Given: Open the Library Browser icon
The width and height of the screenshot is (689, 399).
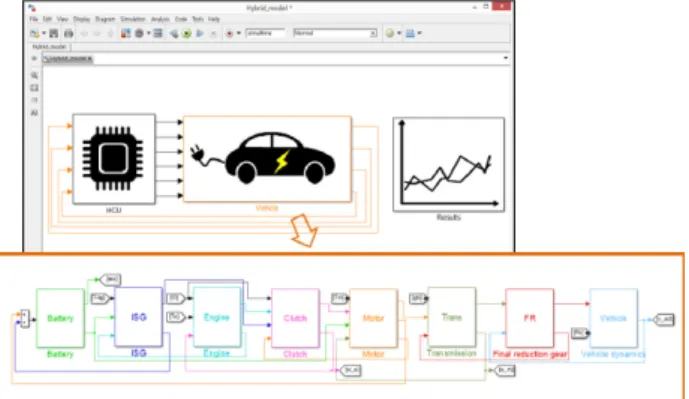Looking at the screenshot, I should pos(126,33).
